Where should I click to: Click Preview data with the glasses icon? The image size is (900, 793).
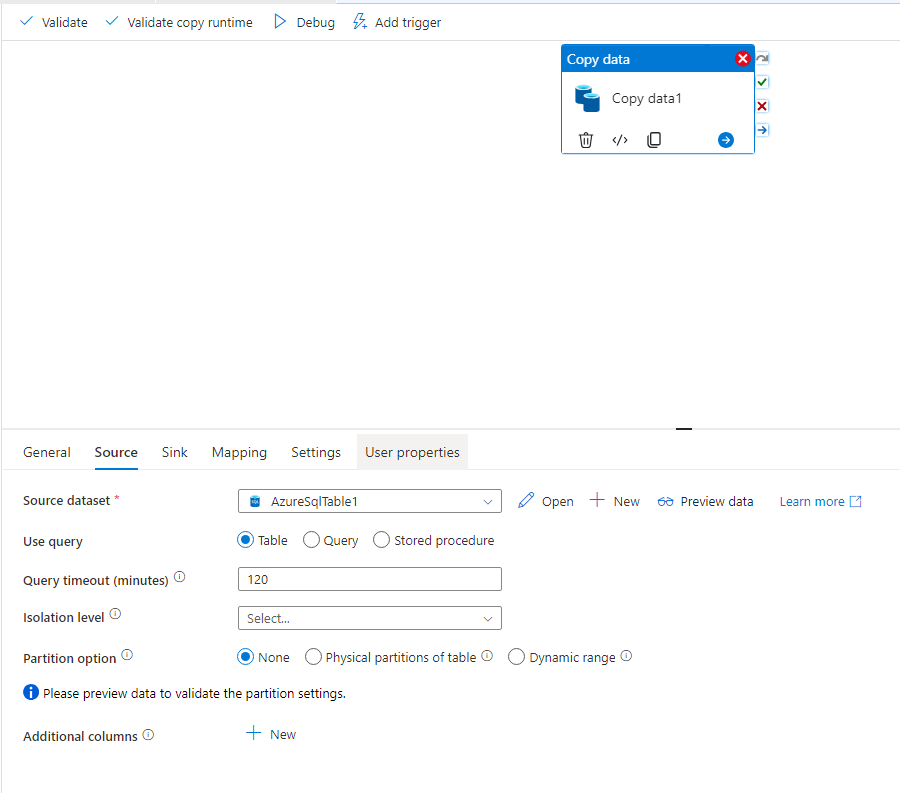(664, 501)
